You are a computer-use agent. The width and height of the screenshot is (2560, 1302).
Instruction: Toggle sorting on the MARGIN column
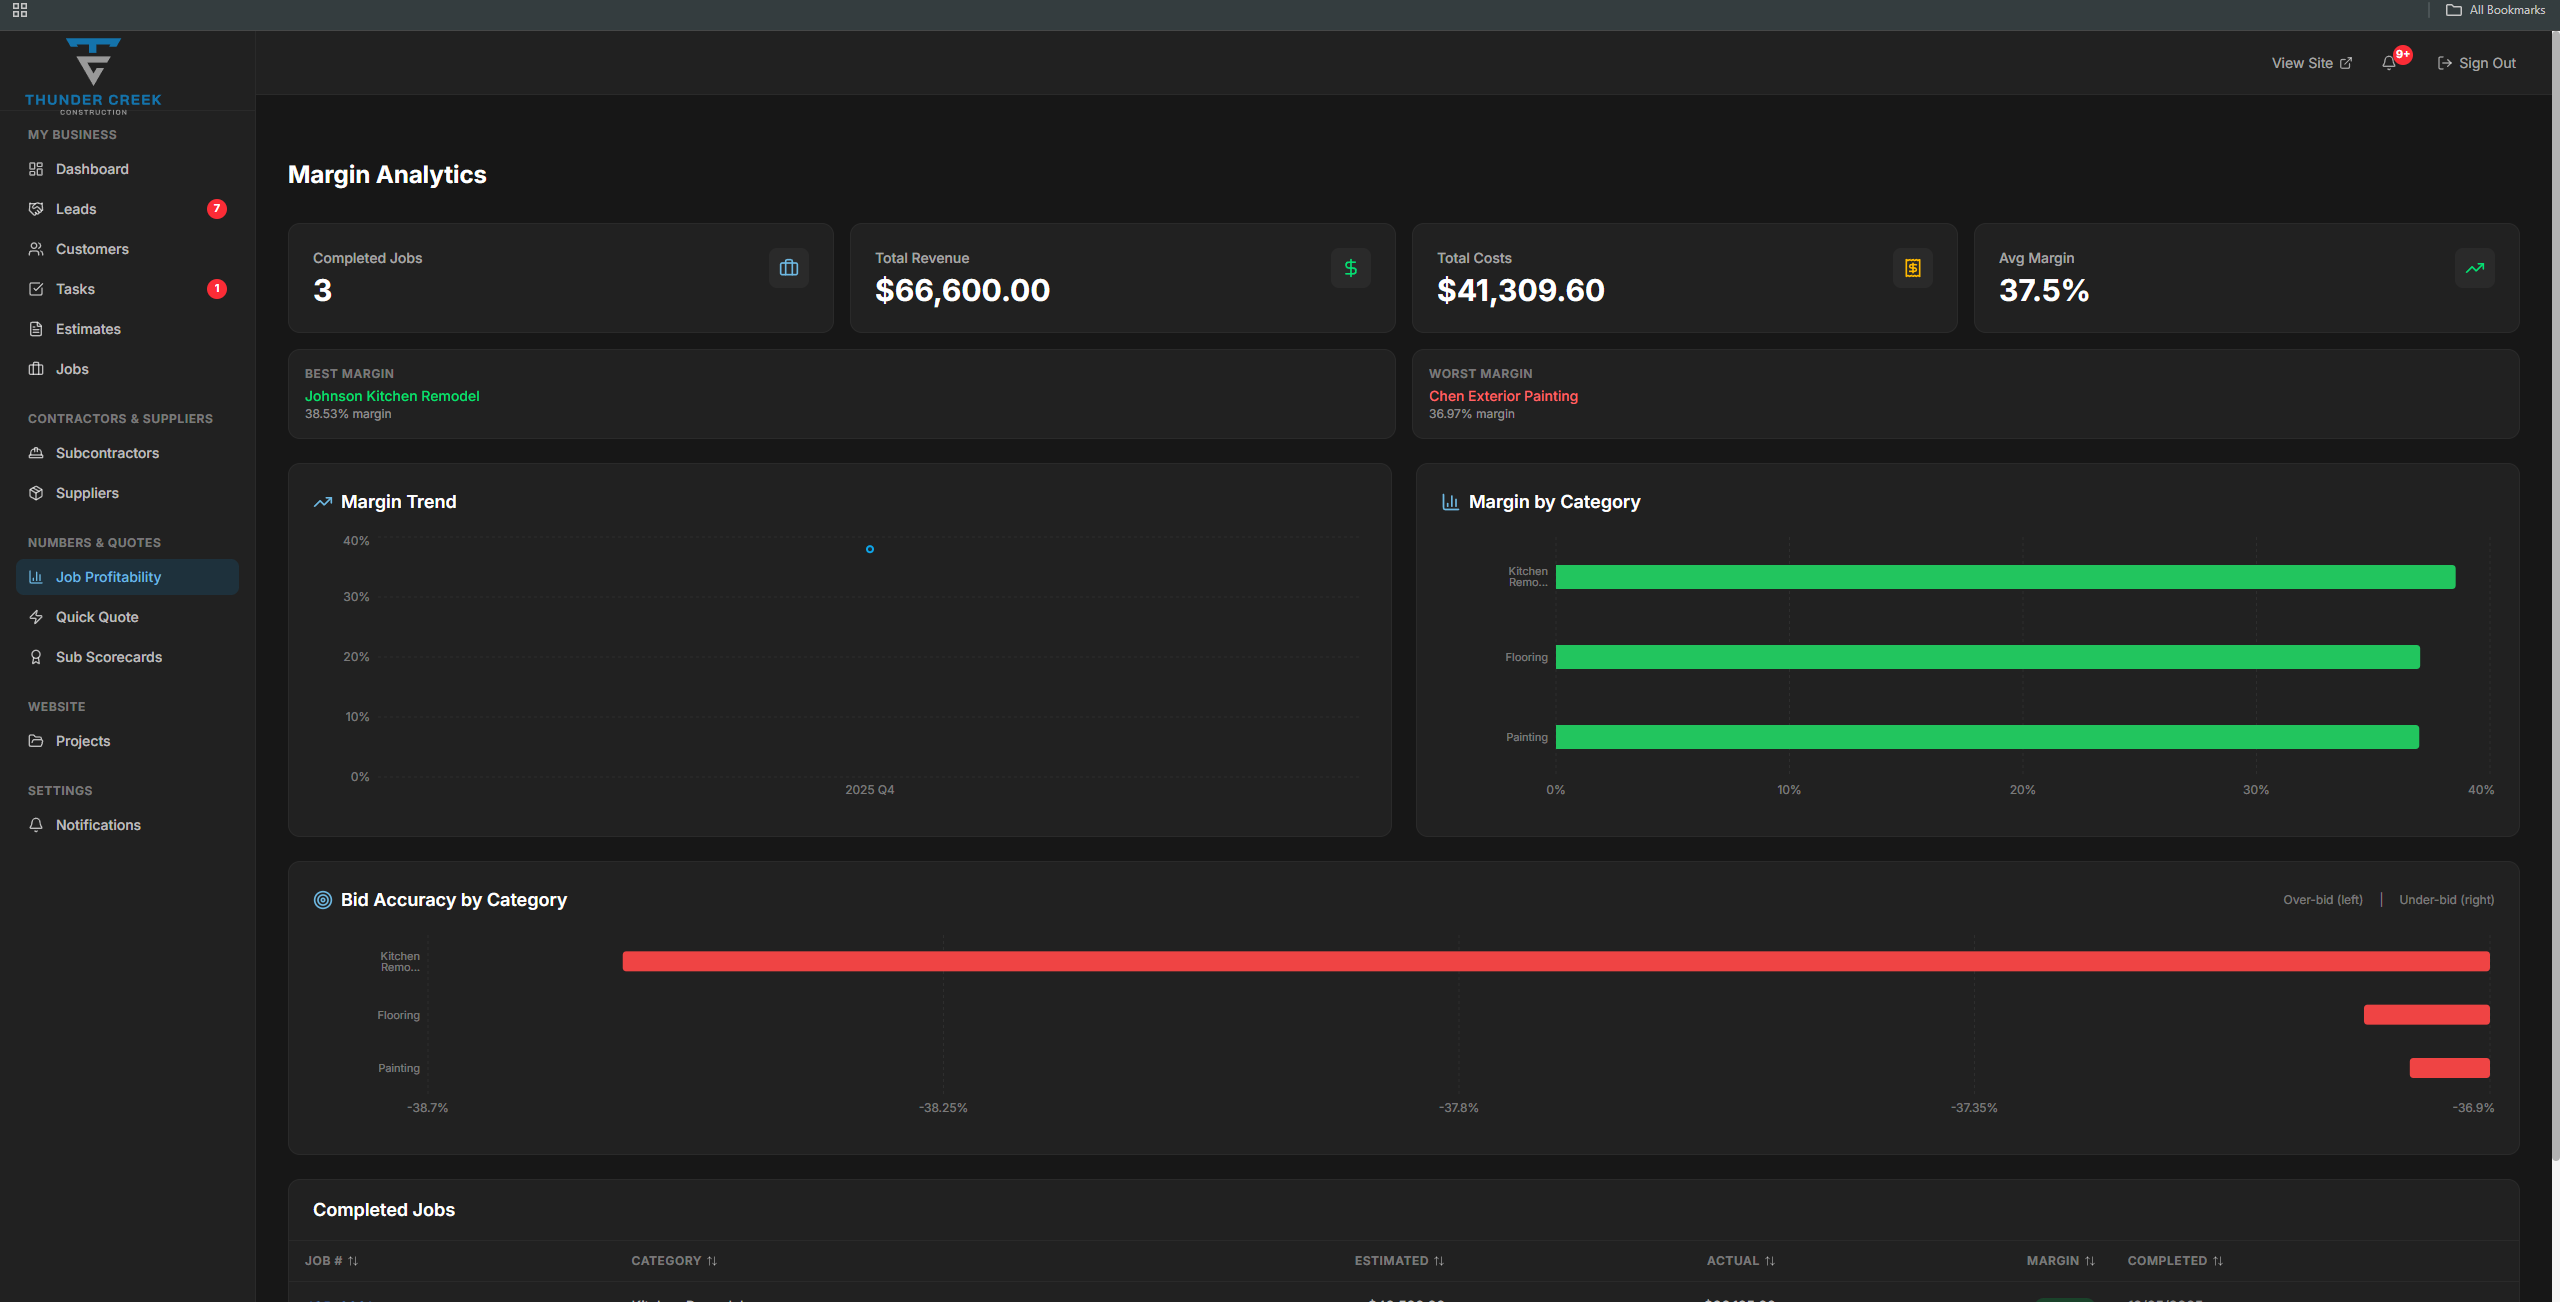click(x=2061, y=1261)
